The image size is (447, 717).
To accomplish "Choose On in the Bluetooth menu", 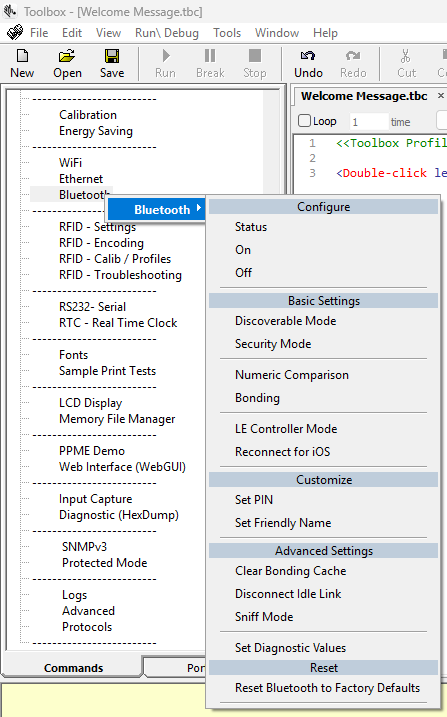I will coord(243,250).
